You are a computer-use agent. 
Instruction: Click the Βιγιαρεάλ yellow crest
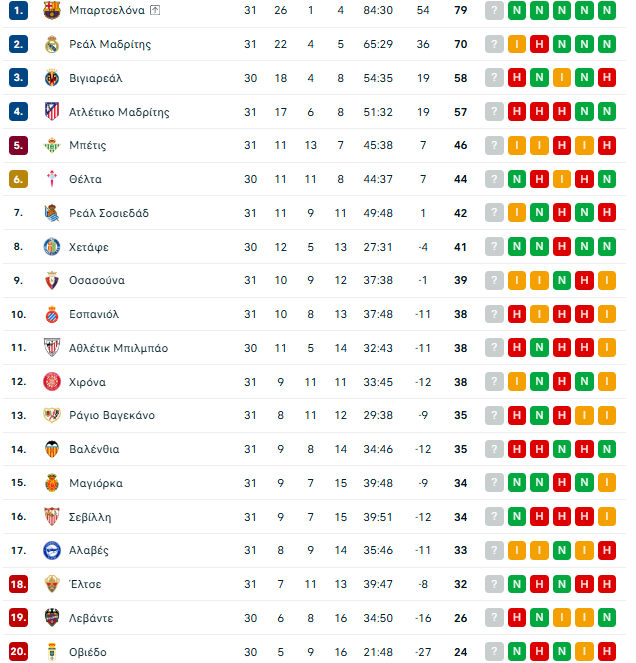pos(52,78)
